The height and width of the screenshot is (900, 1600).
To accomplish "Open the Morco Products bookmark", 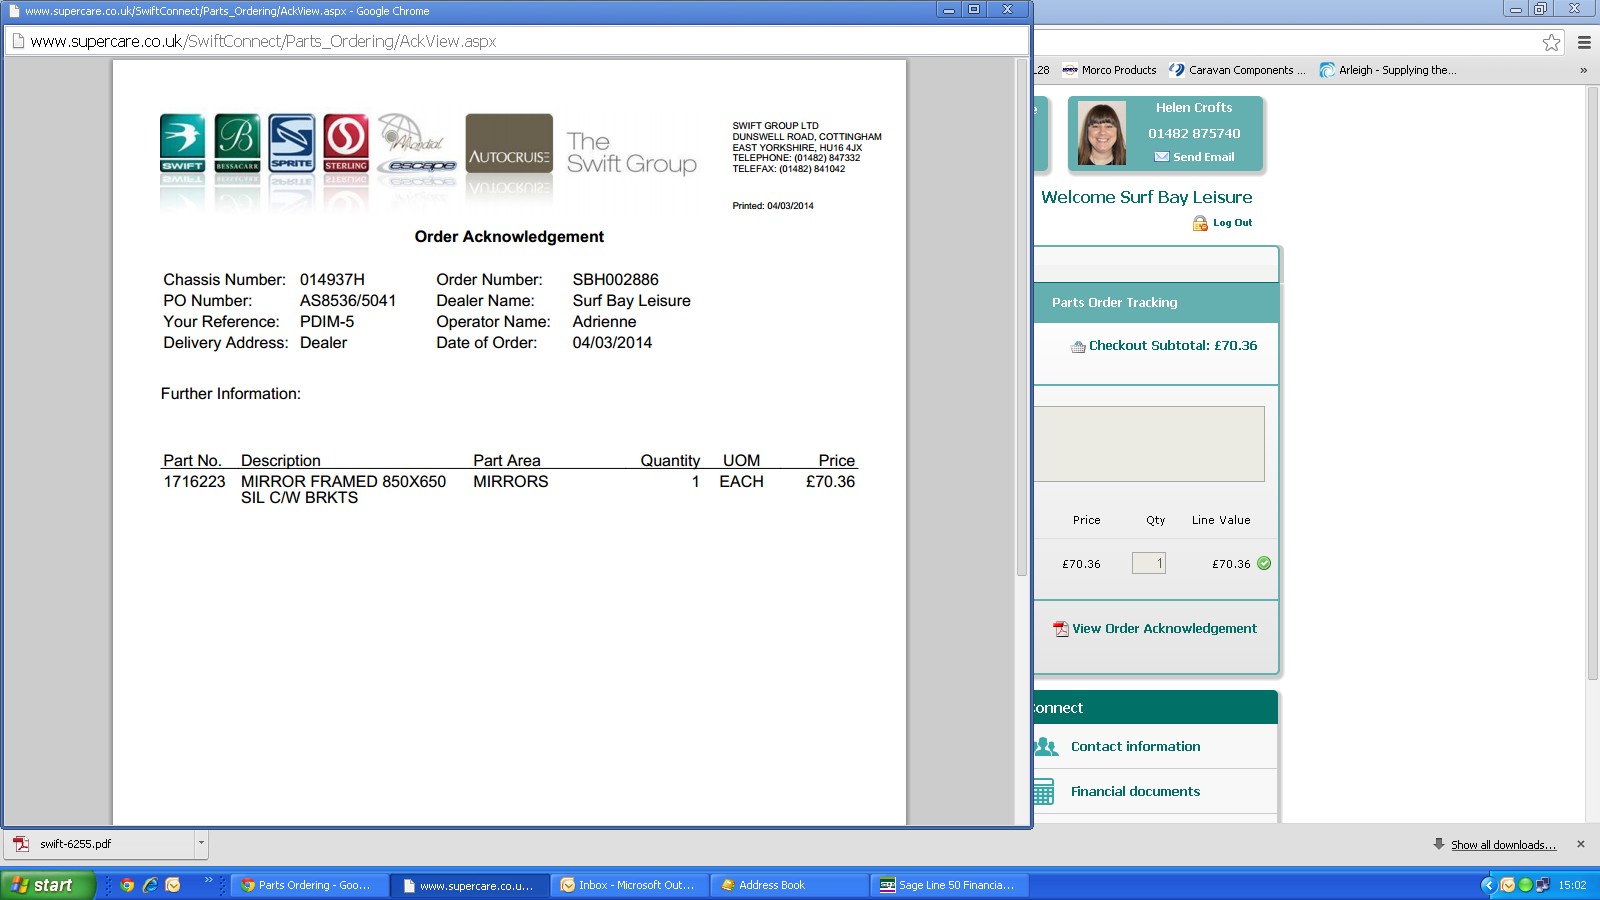I will (1109, 70).
